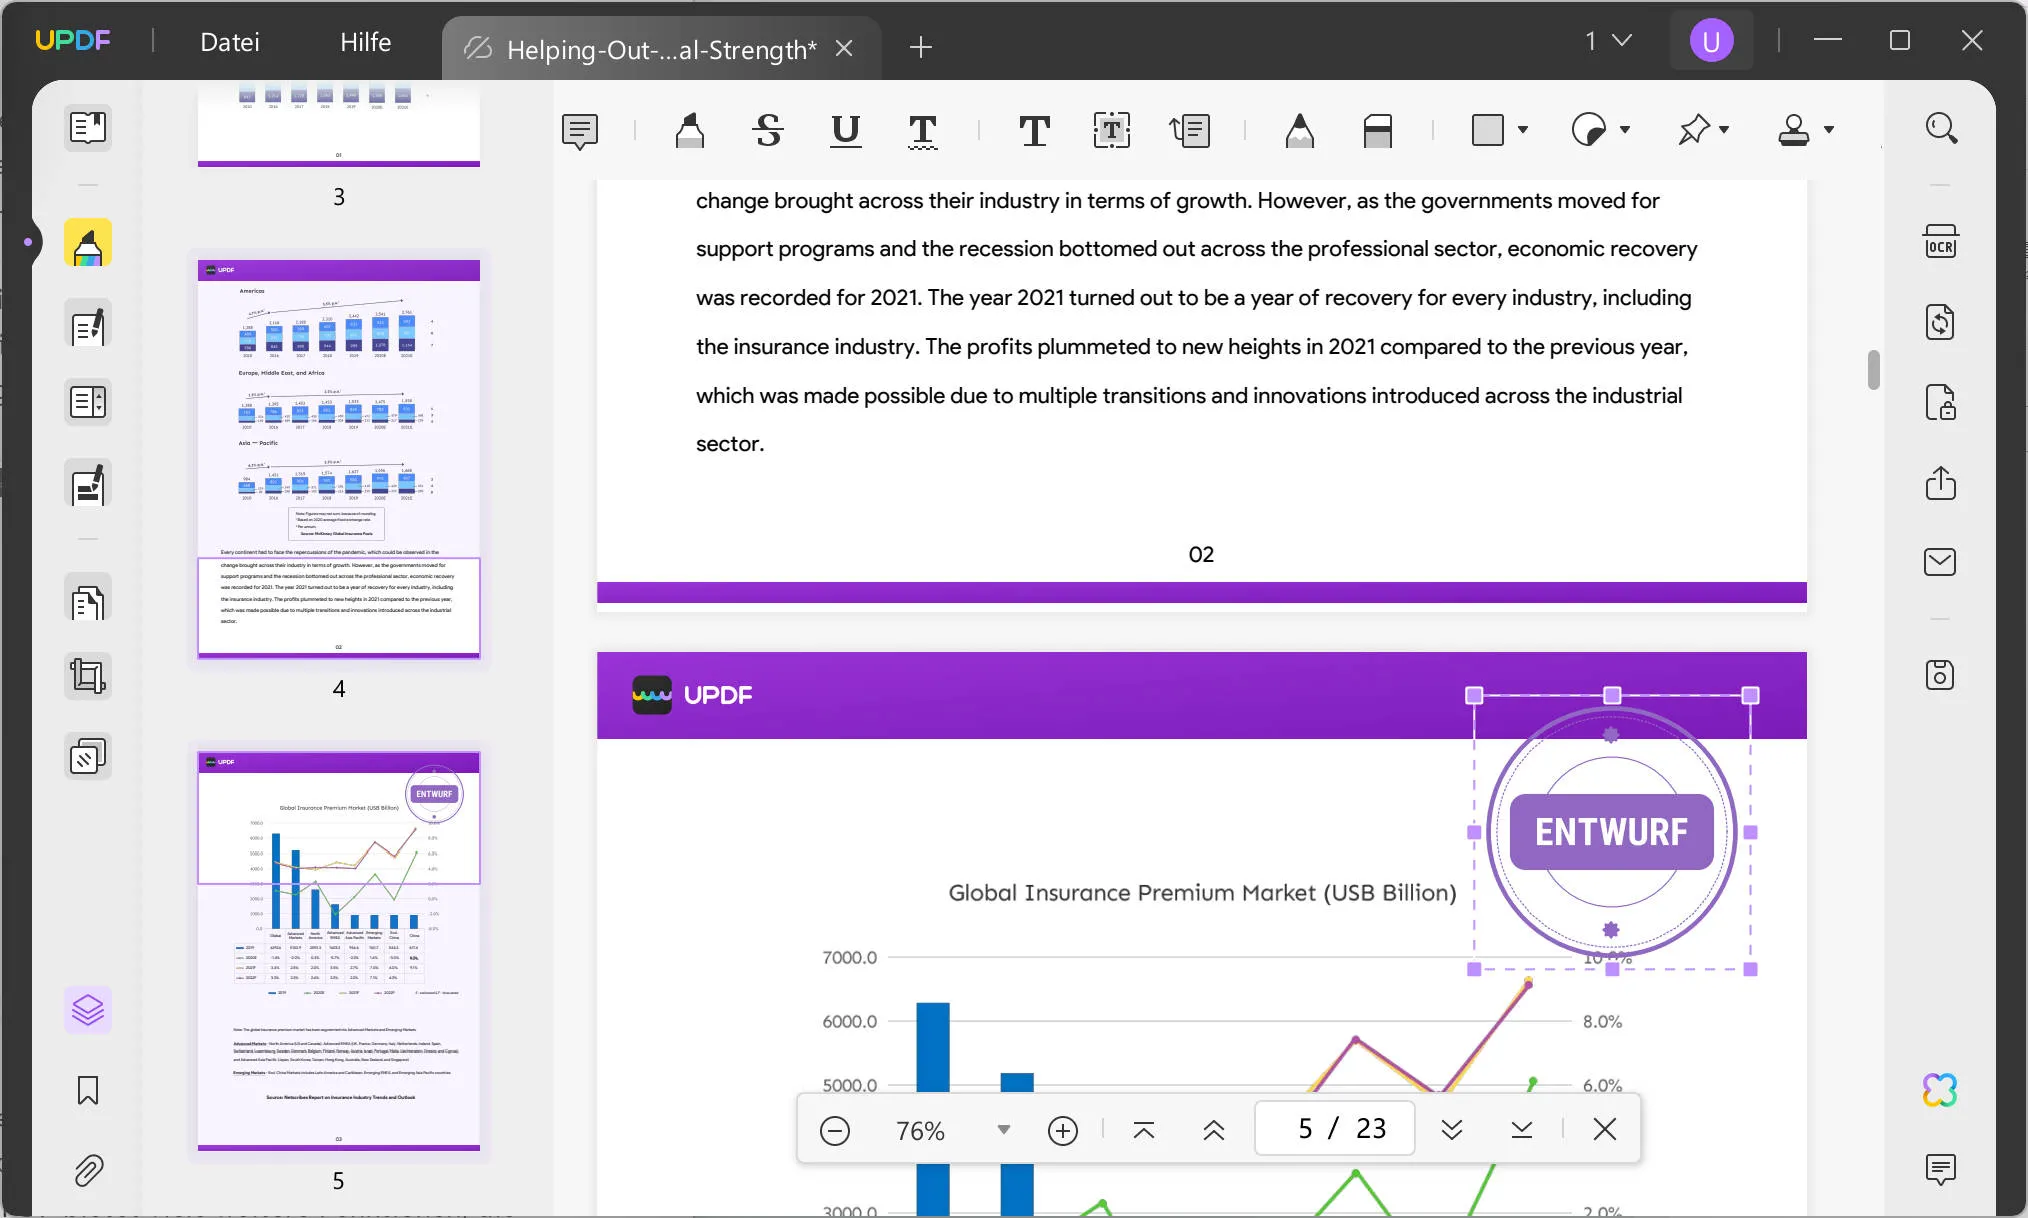Select the Strikethrough text tool

pyautogui.click(x=768, y=131)
